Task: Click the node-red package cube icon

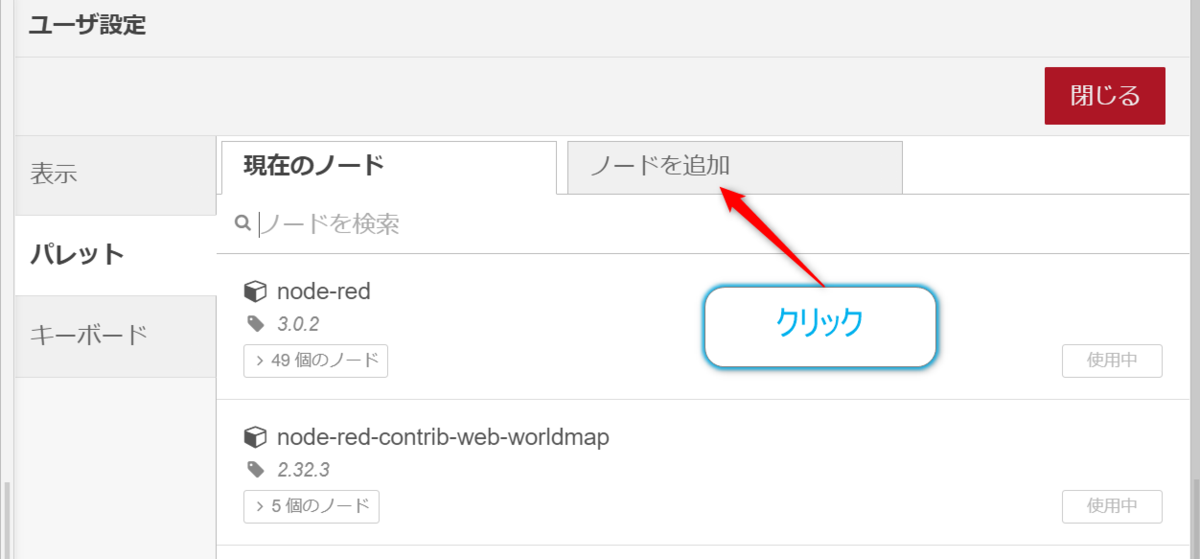Action: (256, 292)
